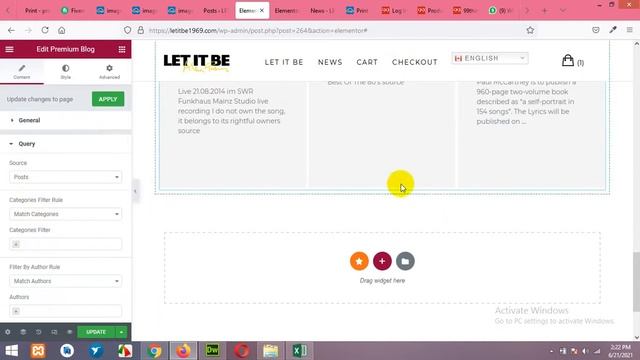Open the Elementor widgets grid
640x360 pixels.
(x=122, y=49)
